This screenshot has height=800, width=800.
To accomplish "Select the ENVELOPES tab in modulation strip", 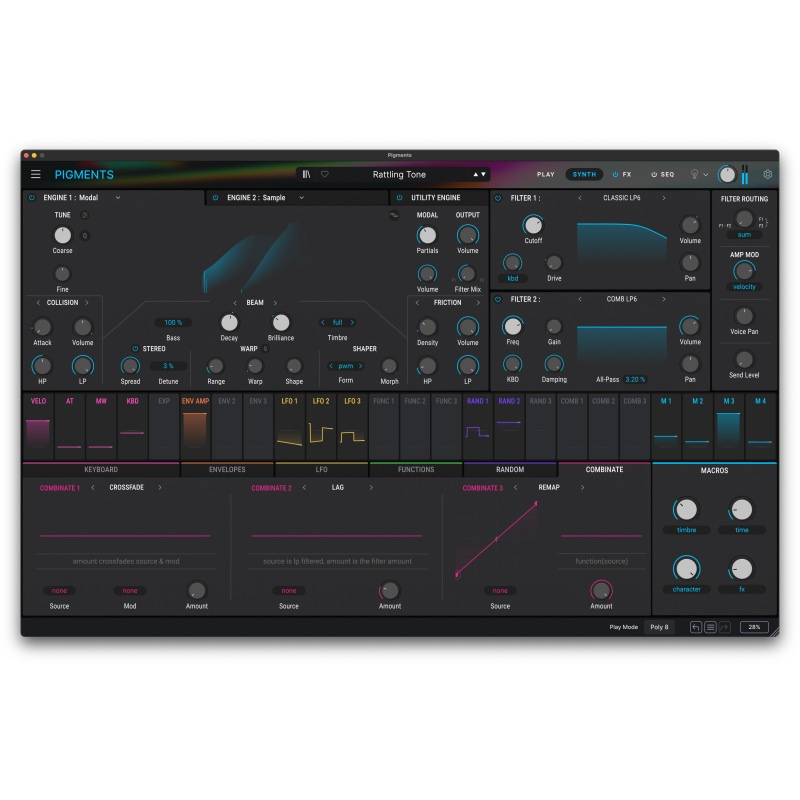I will click(228, 468).
